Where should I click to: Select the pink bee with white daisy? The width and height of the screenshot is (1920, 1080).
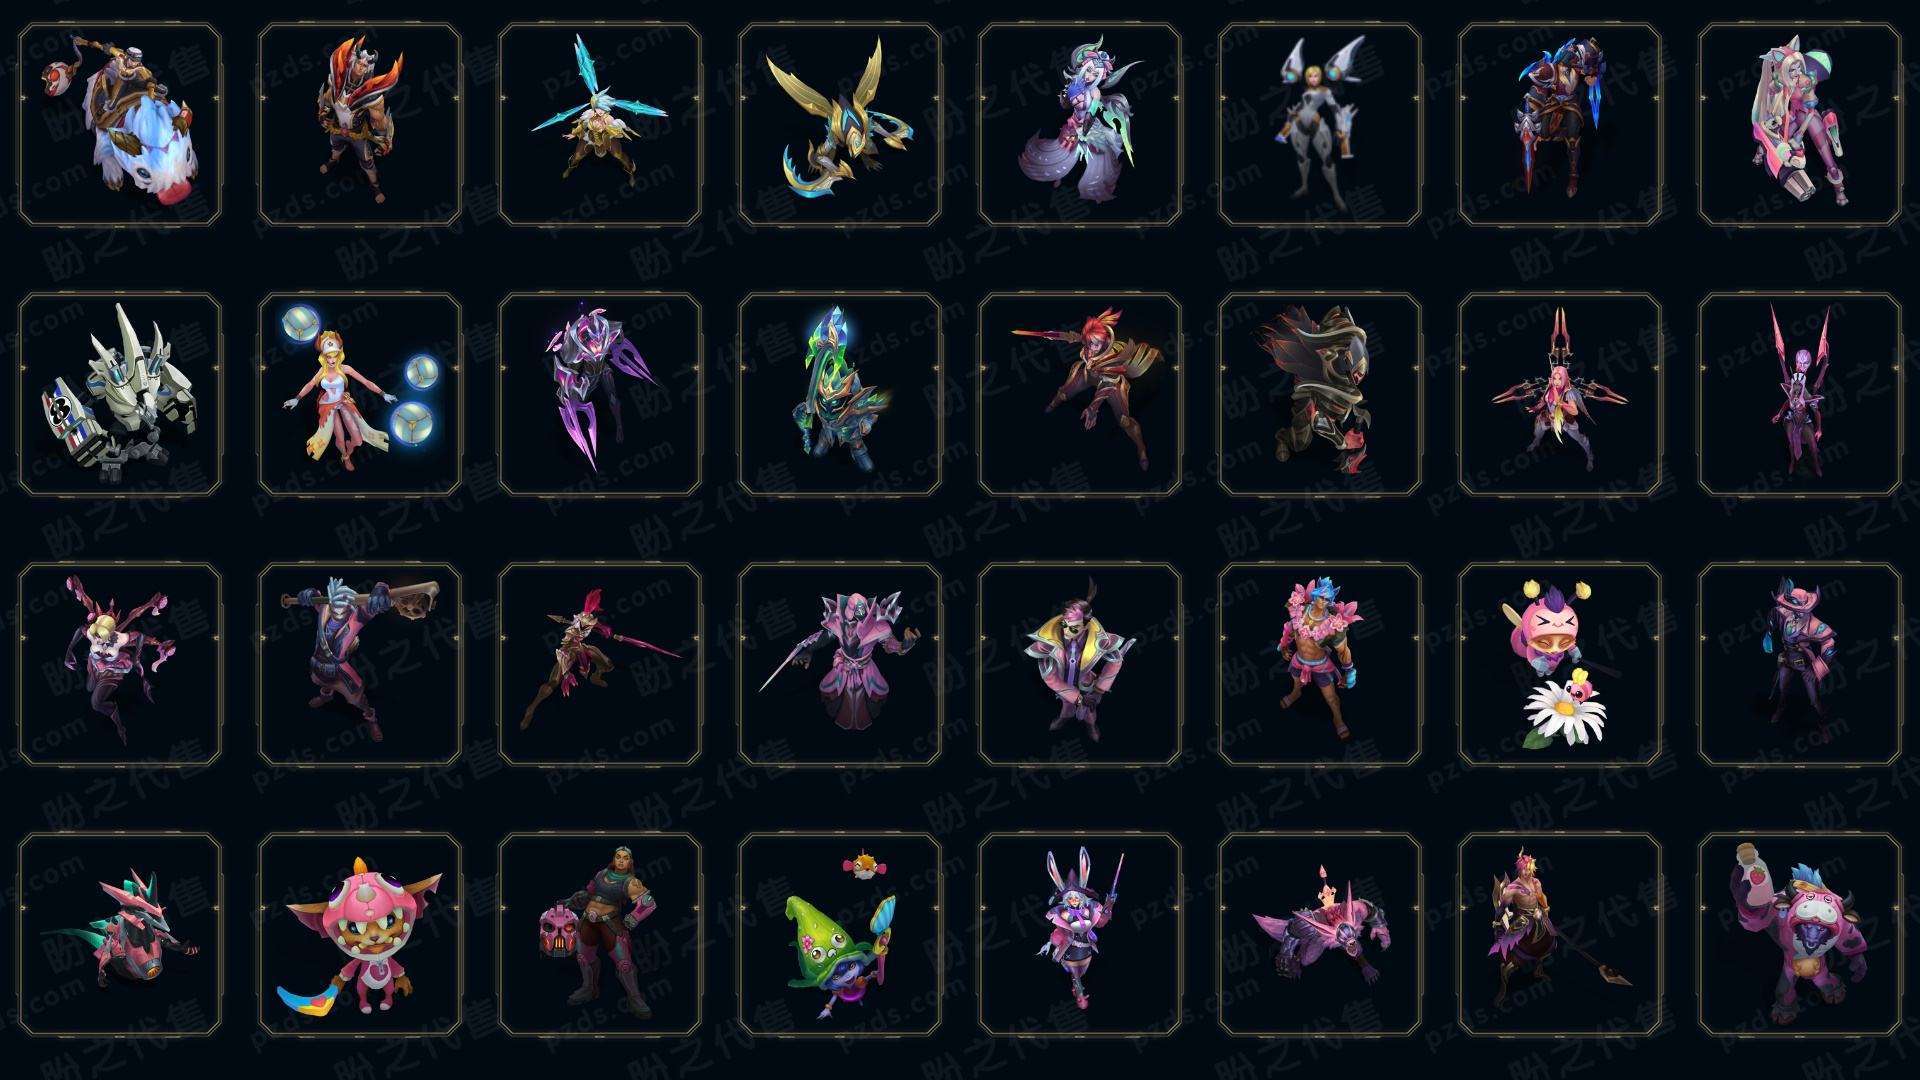coord(1560,664)
